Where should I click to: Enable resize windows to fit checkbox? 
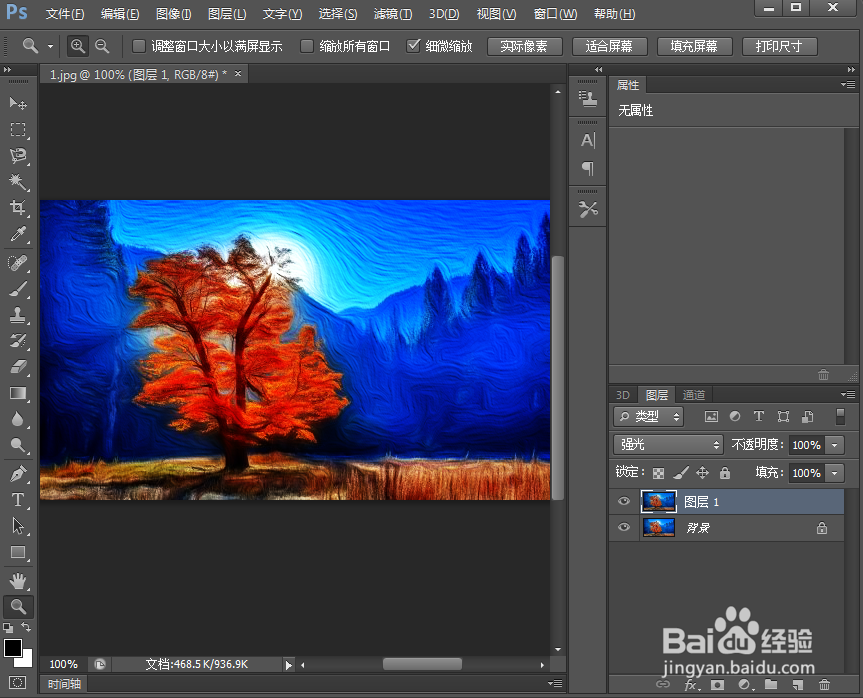click(x=139, y=46)
